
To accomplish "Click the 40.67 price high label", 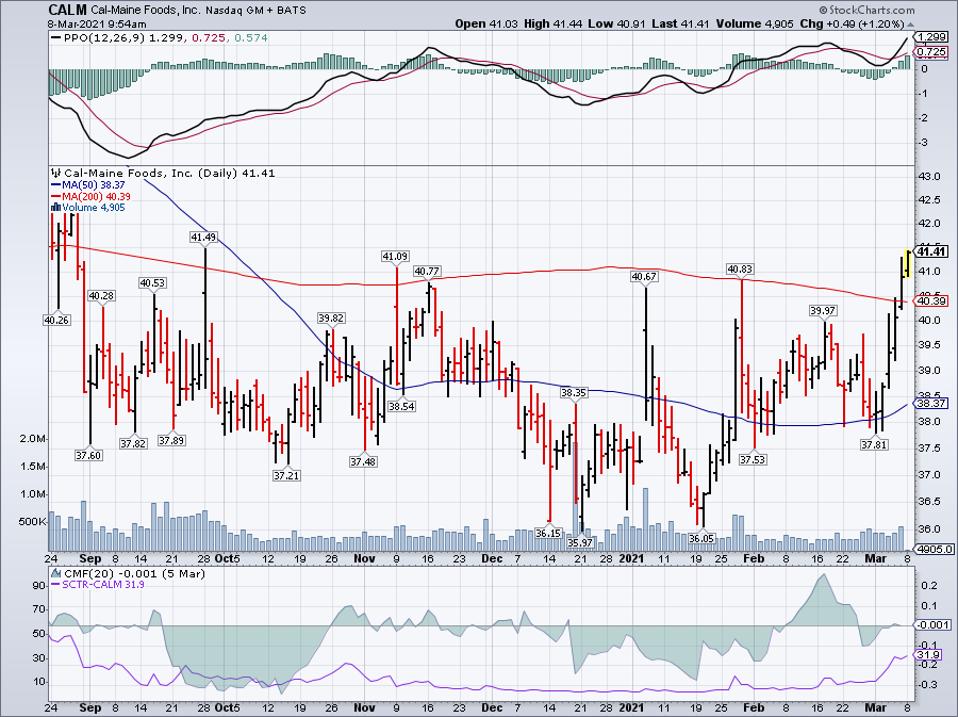I will click(x=644, y=277).
